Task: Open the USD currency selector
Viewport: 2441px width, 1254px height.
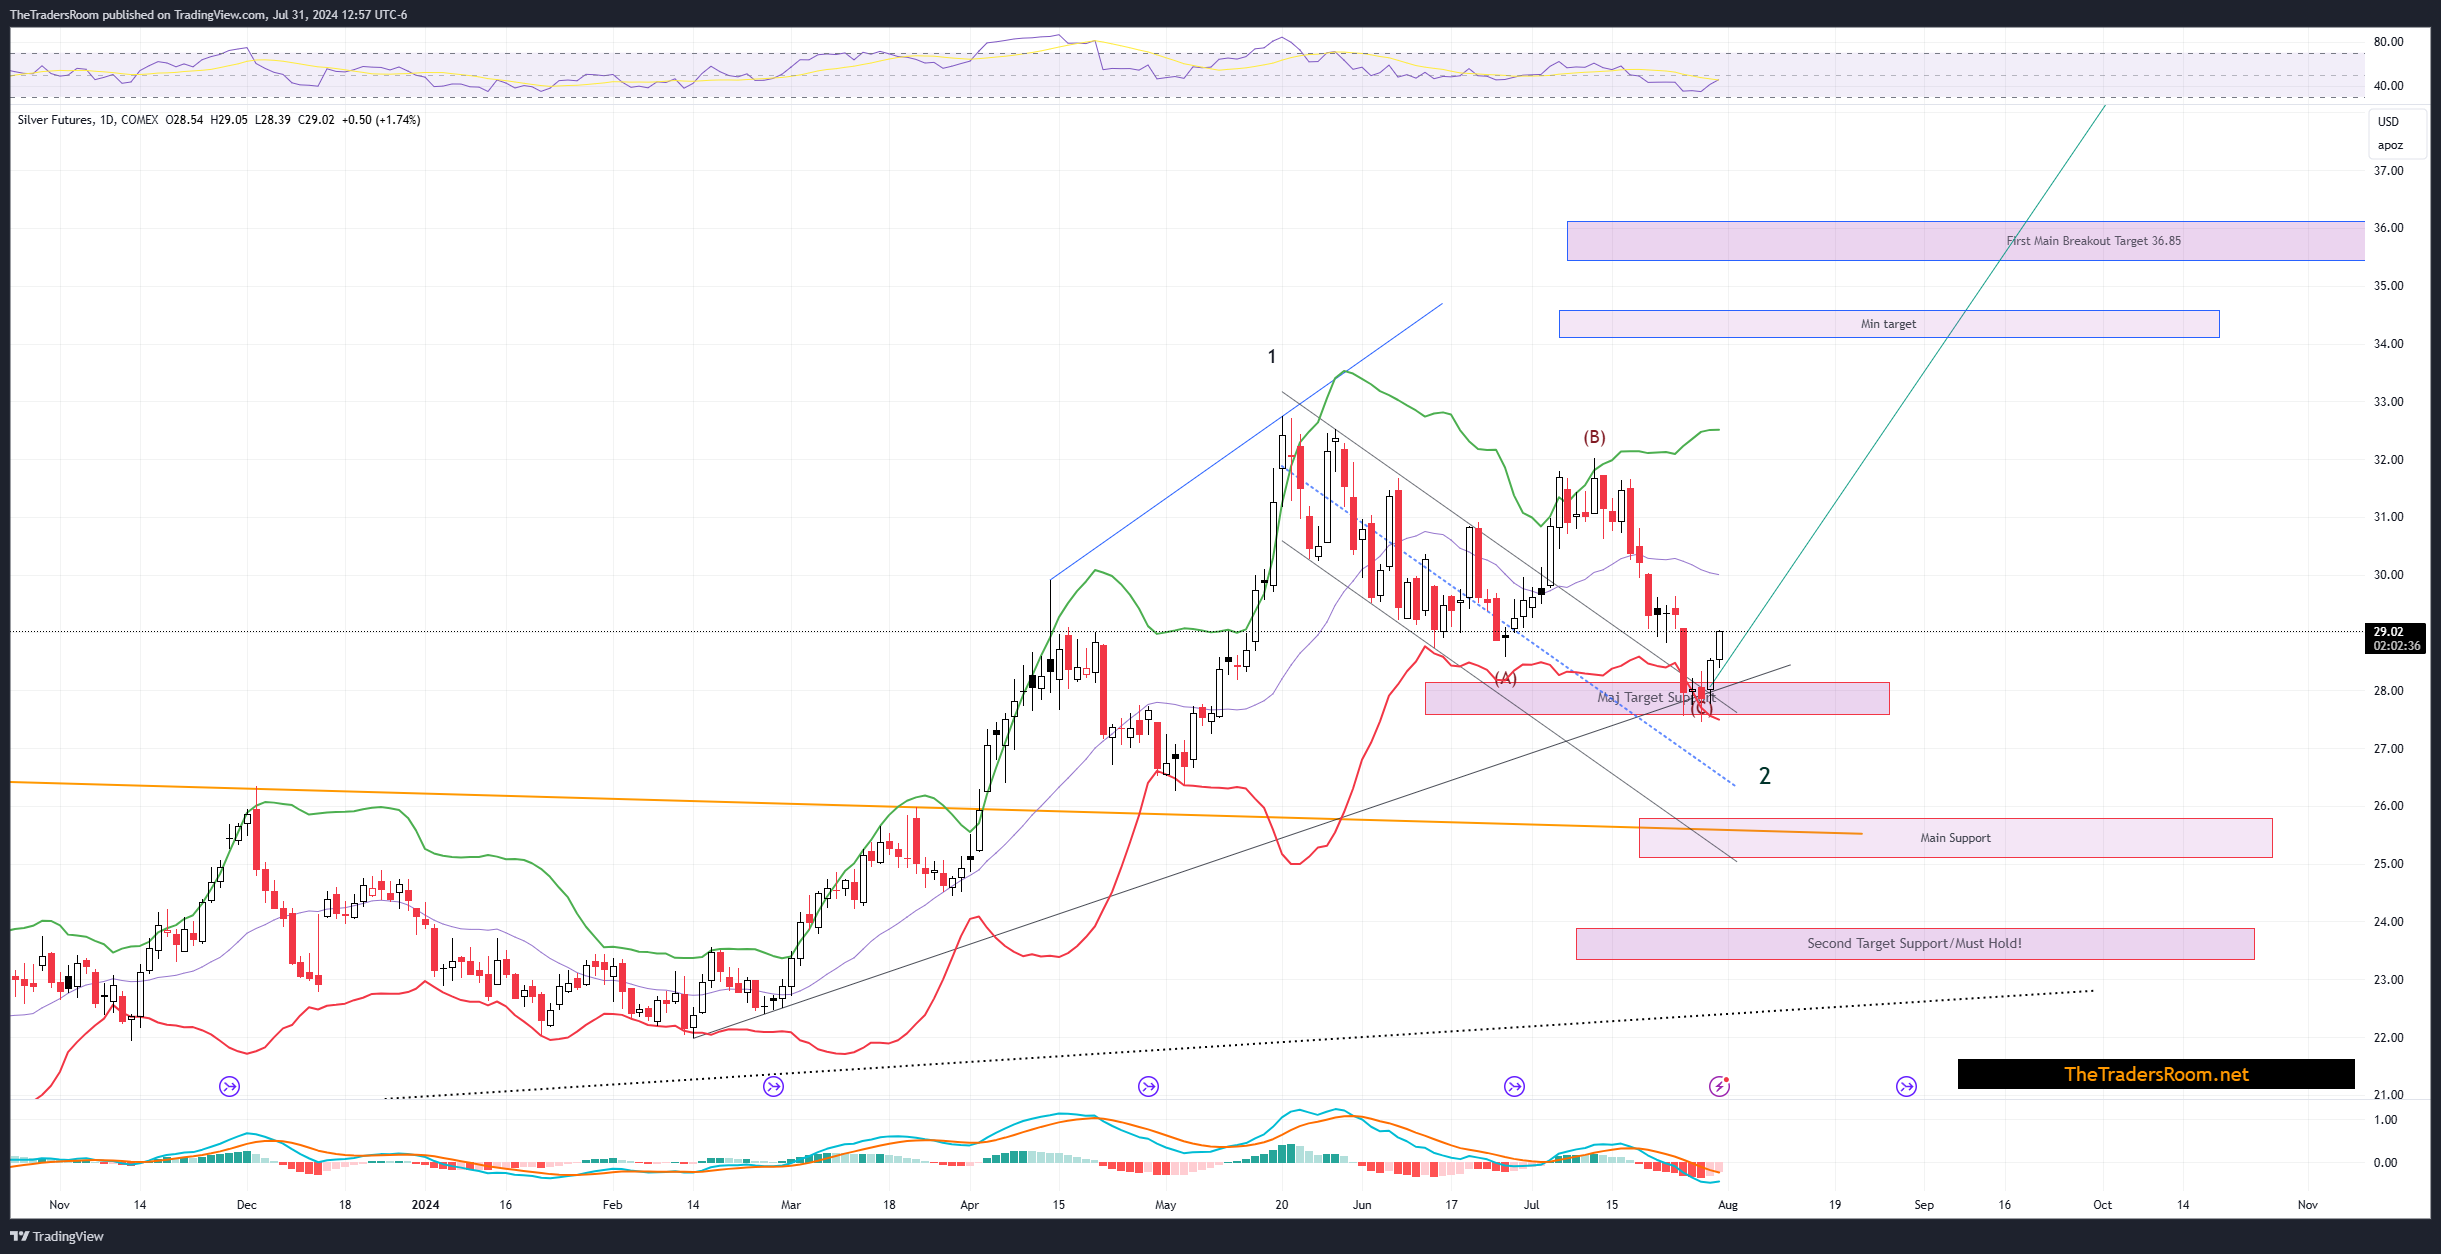Action: click(2388, 122)
